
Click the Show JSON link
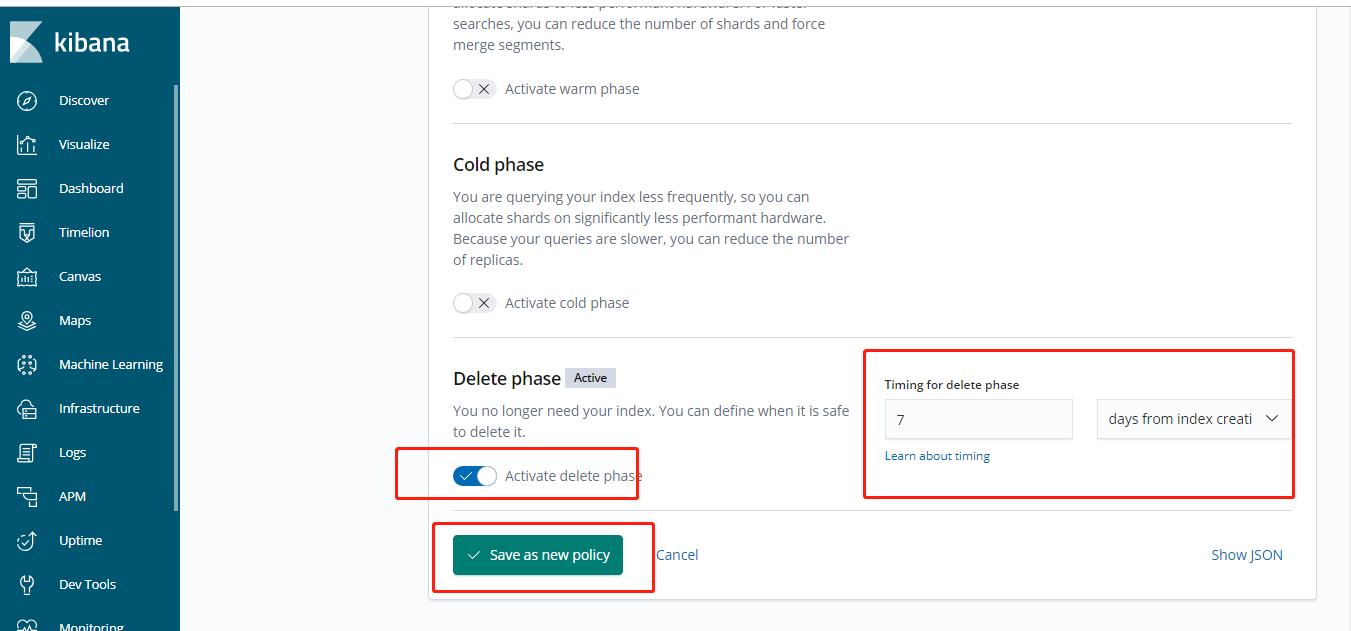click(x=1246, y=555)
